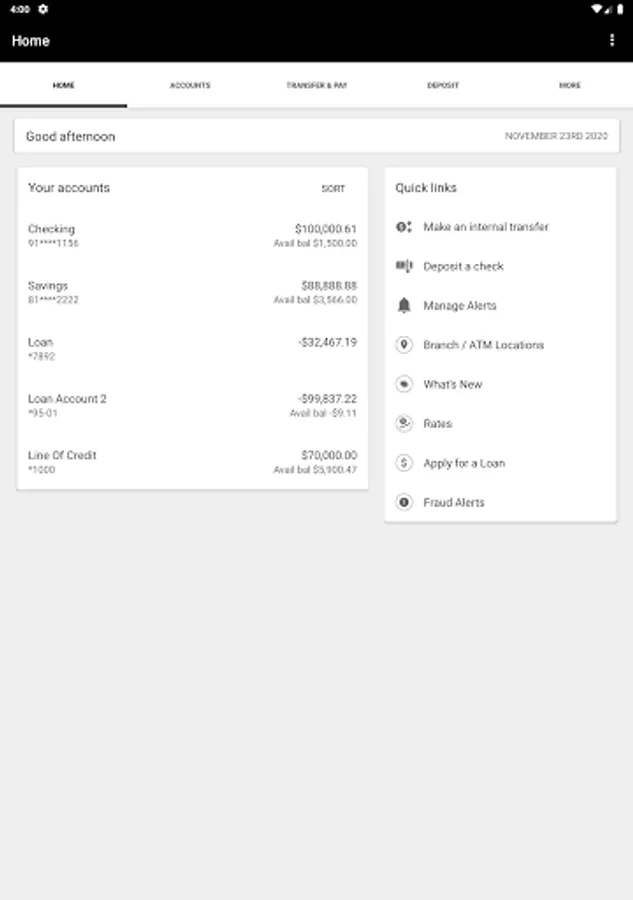Open the Transfer & Pay tab
The image size is (633, 900).
click(316, 86)
